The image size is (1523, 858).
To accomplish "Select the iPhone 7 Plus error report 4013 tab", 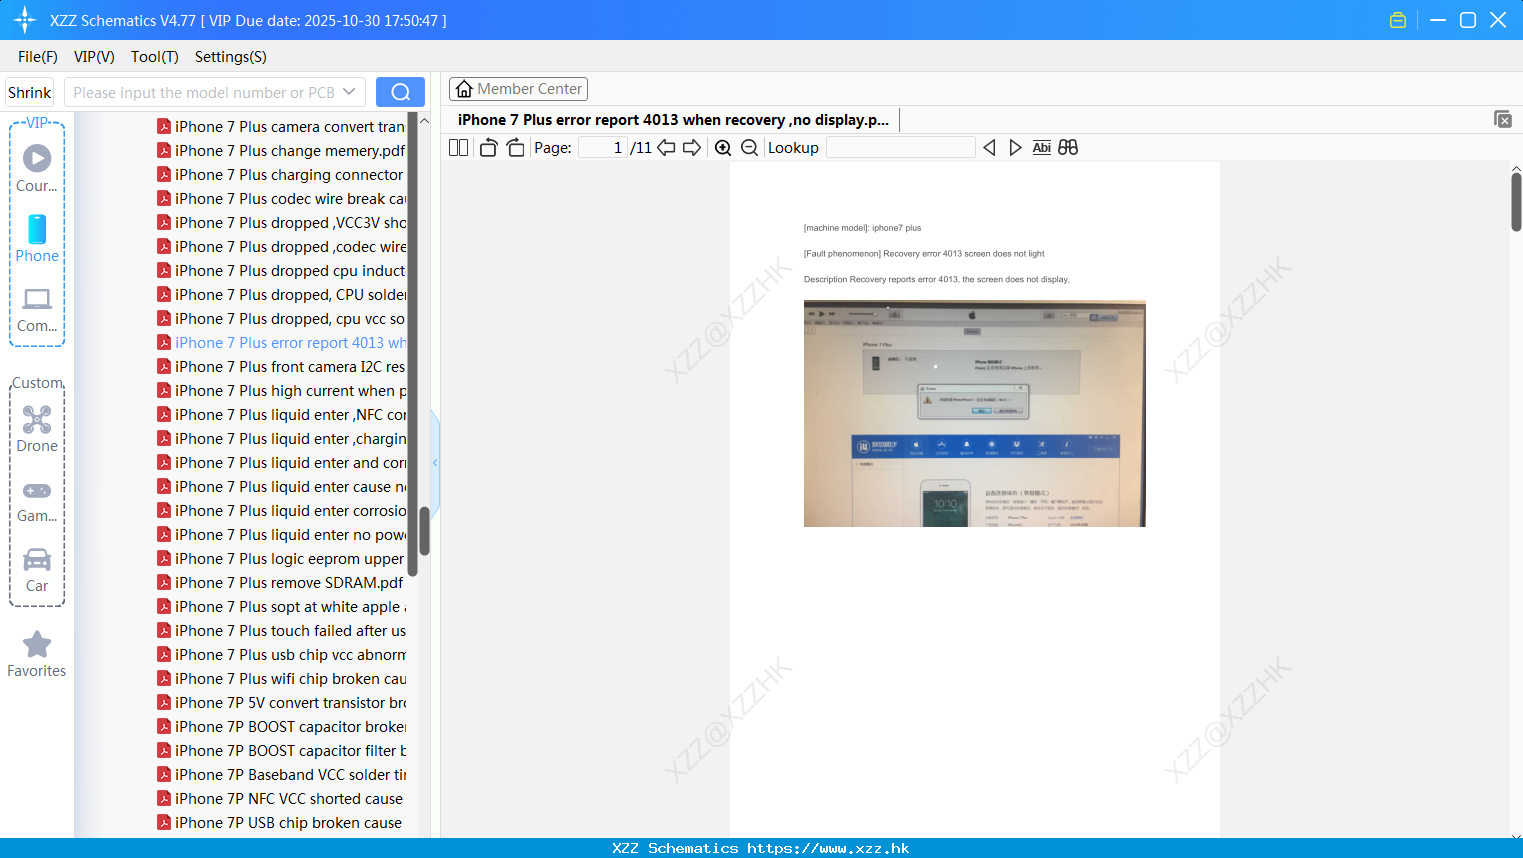I will 673,120.
